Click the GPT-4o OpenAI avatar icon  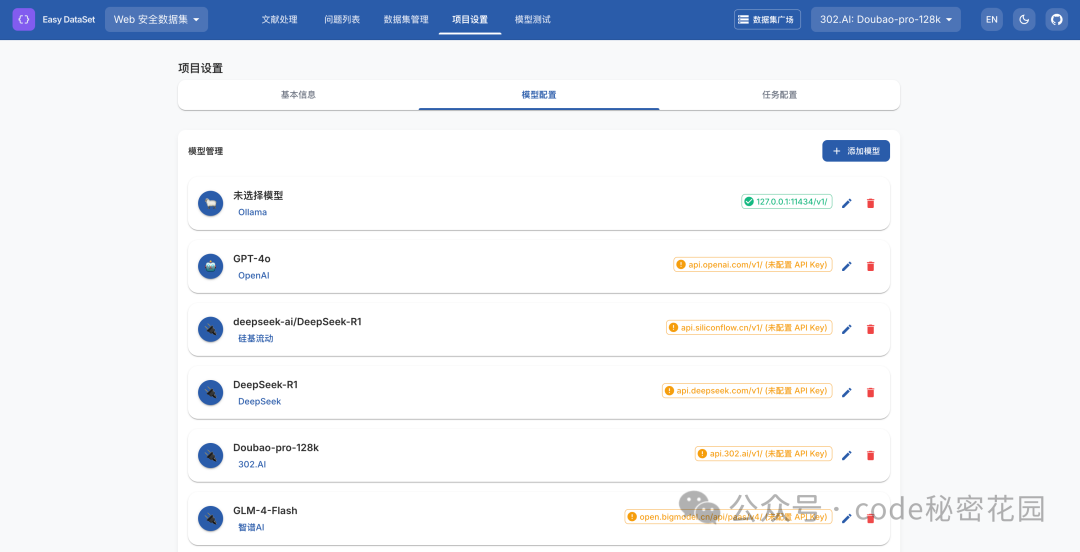[211, 266]
